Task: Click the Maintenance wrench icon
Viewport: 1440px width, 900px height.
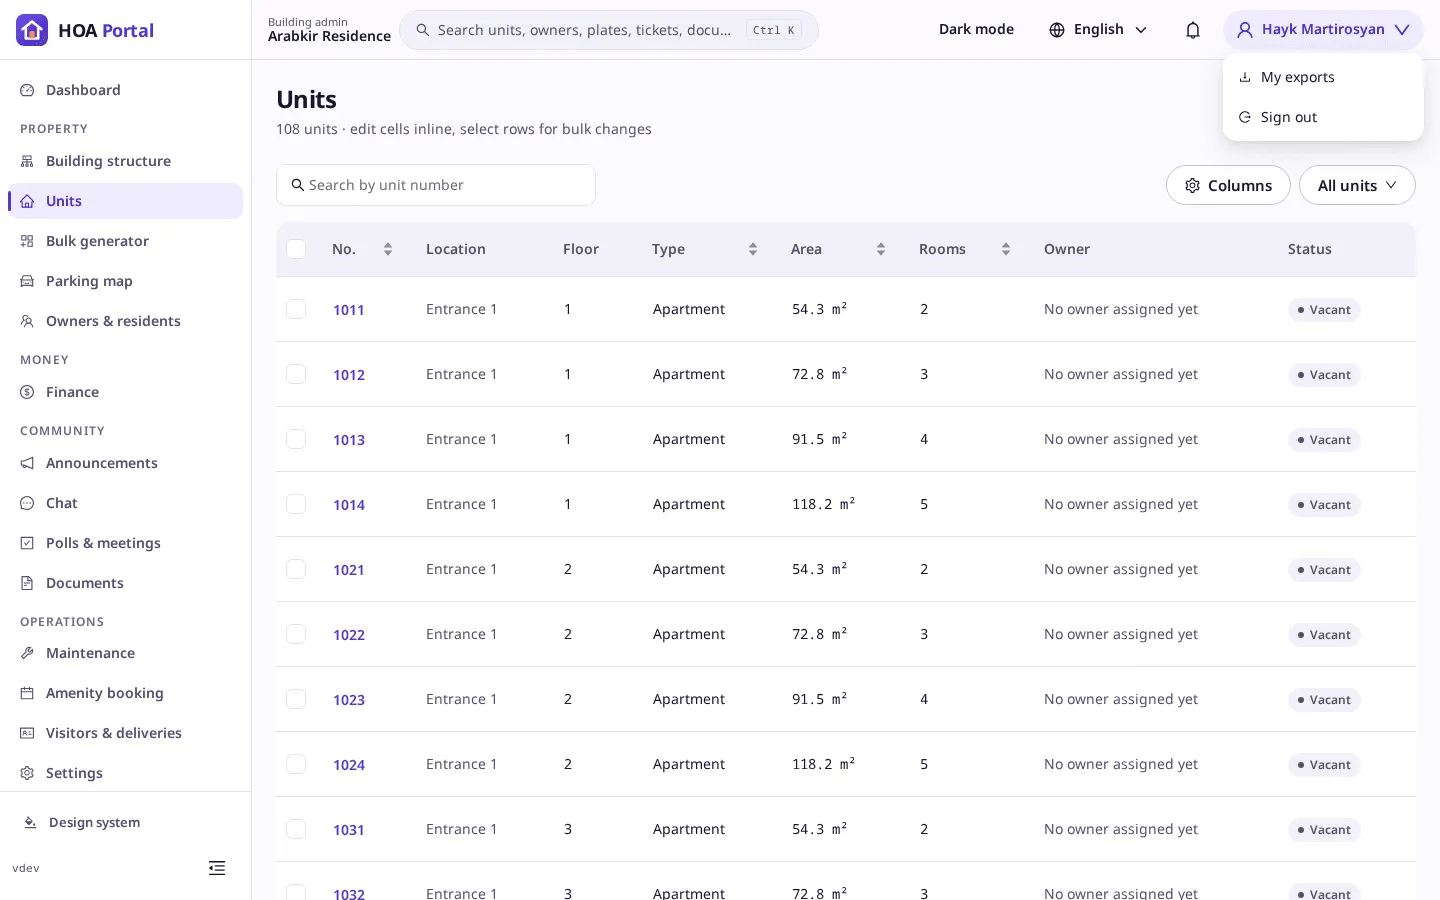Action: (27, 653)
